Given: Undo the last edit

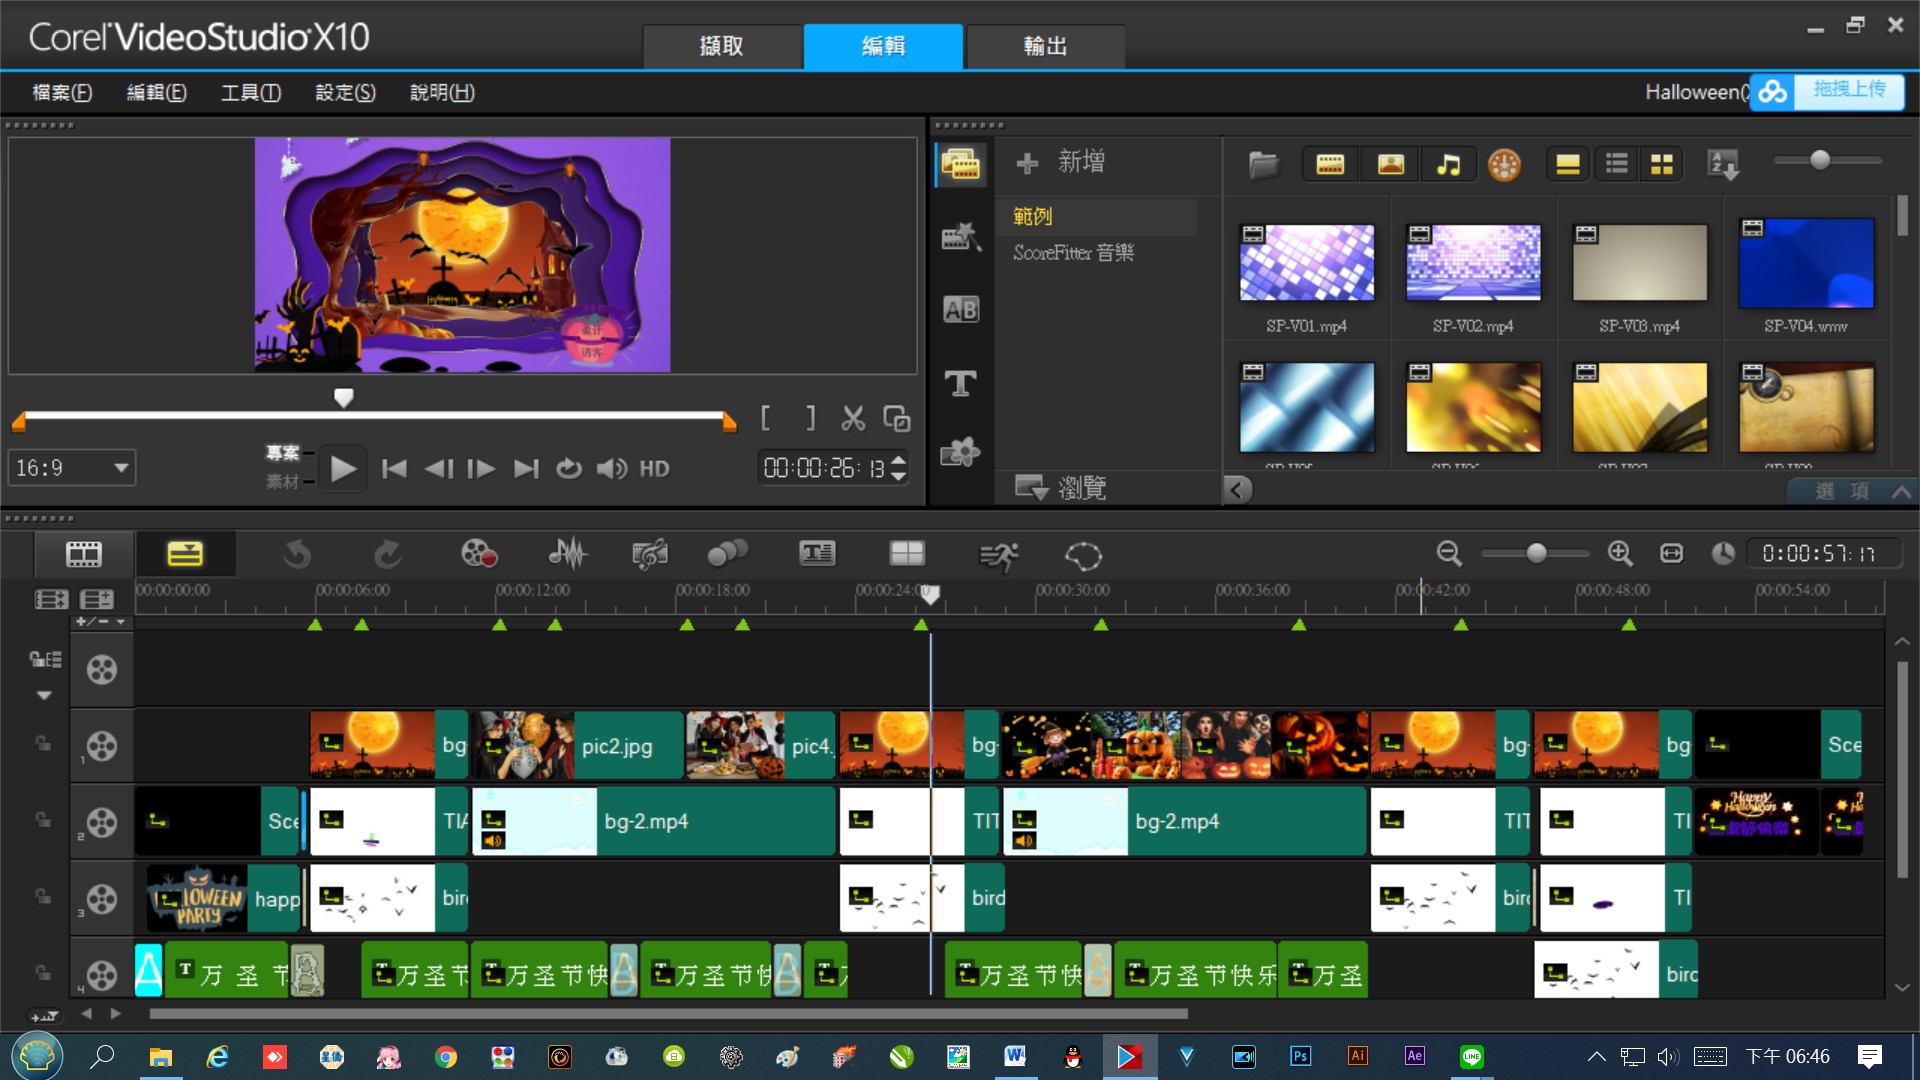Looking at the screenshot, I should tap(297, 554).
